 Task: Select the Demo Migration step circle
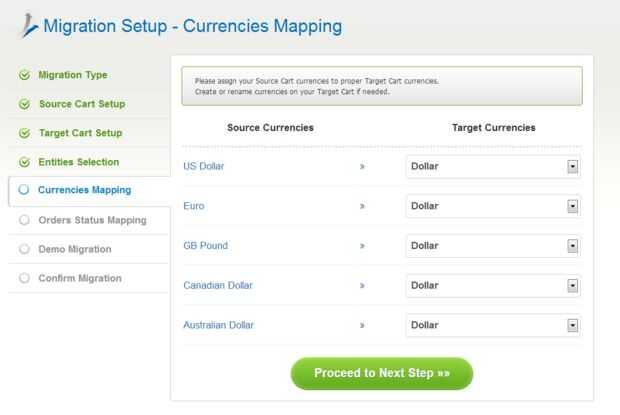pyautogui.click(x=24, y=249)
